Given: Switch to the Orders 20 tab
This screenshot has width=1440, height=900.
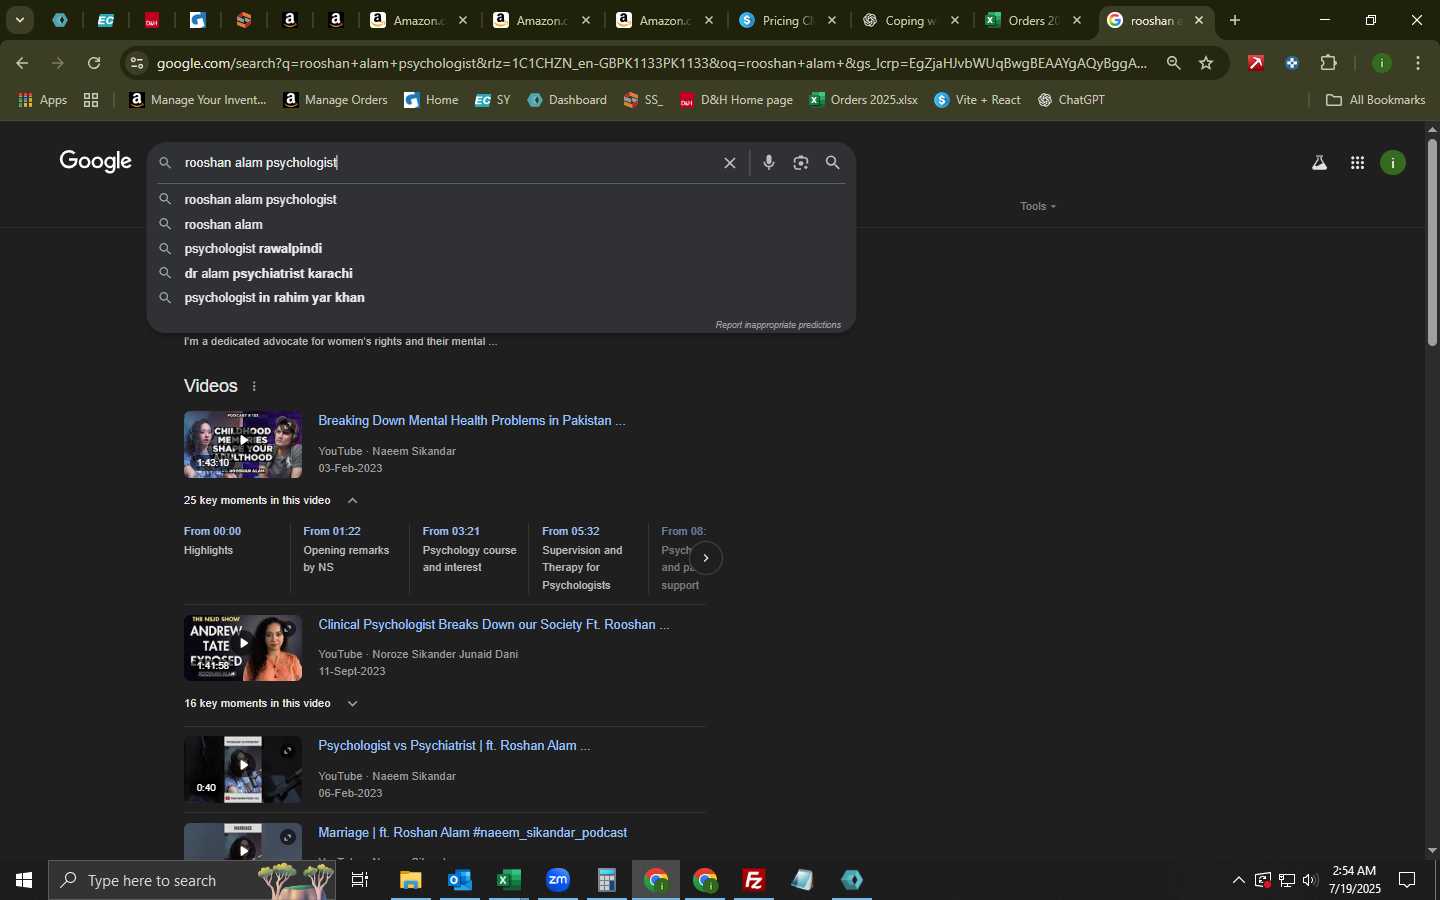Looking at the screenshot, I should point(1033,20).
